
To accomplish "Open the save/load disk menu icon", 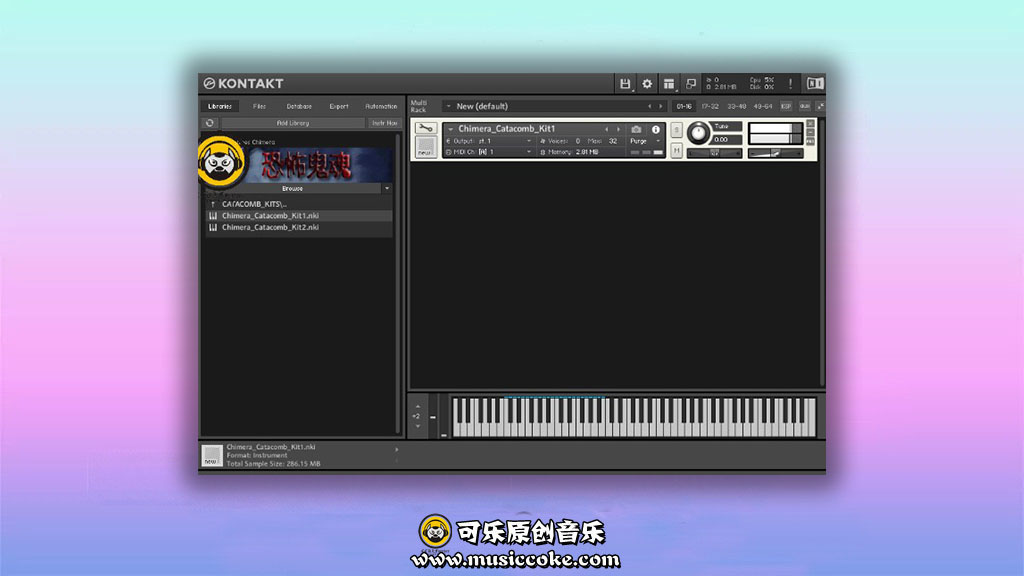I will pos(625,84).
